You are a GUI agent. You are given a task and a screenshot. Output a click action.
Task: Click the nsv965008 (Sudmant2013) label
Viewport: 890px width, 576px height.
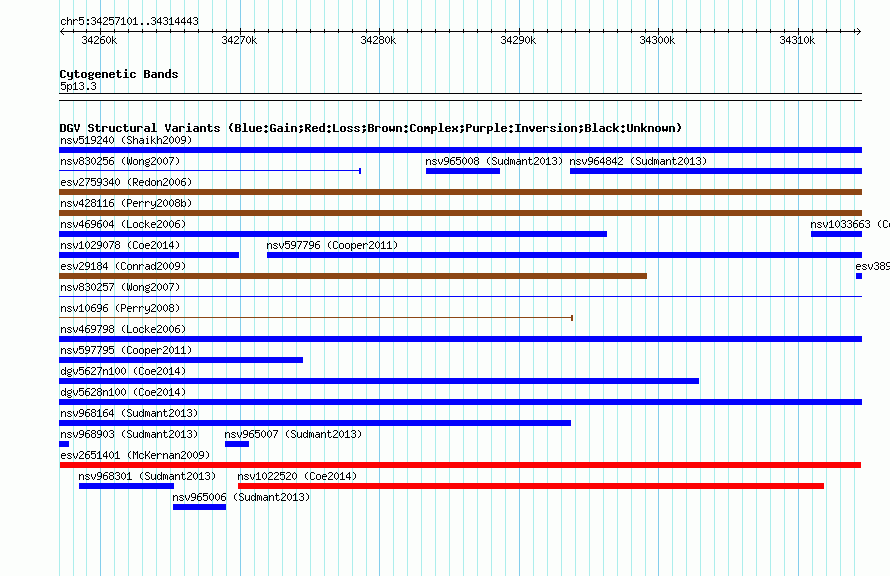click(x=494, y=161)
